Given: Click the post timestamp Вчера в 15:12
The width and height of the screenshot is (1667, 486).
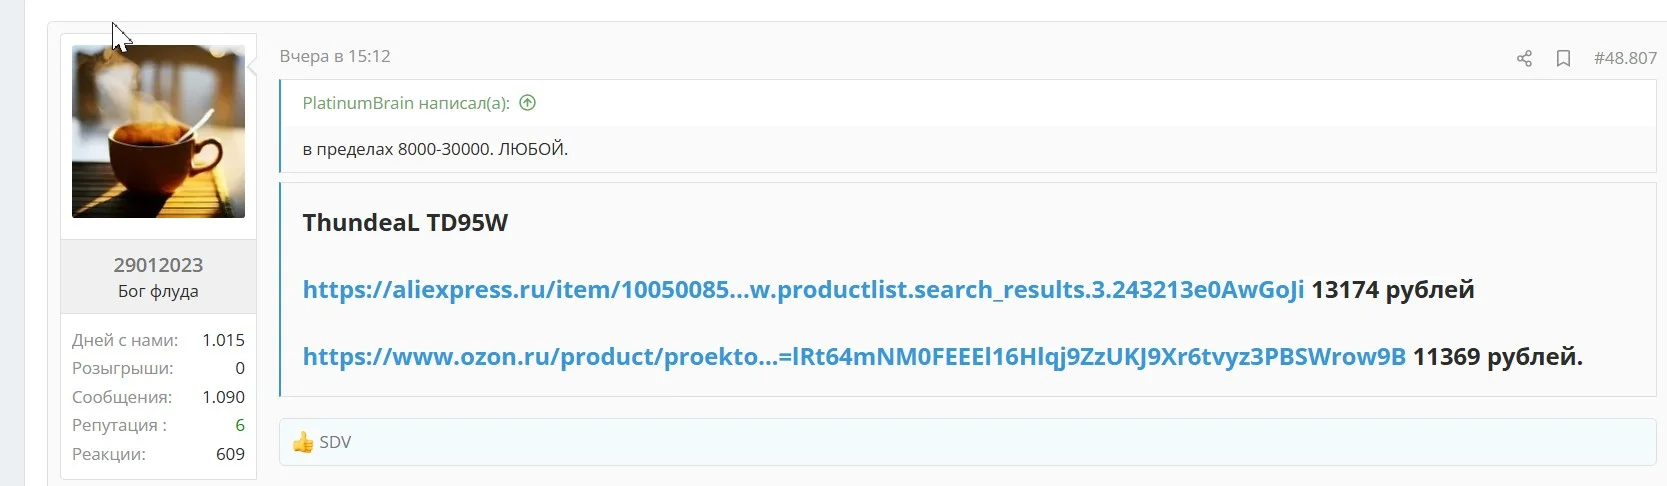Looking at the screenshot, I should 335,56.
